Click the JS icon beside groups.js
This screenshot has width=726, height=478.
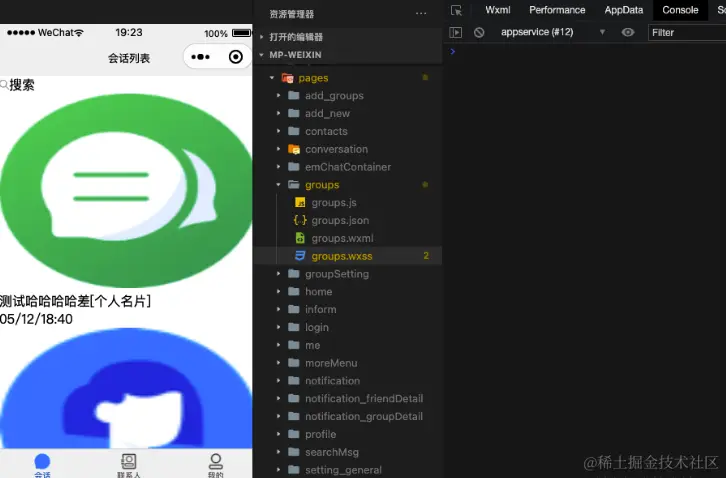[x=300, y=203]
